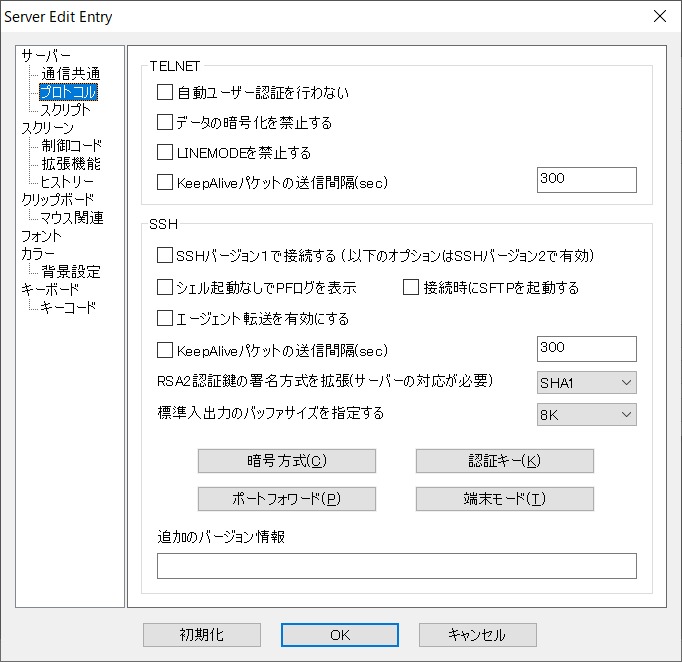Select クリップボード in the tree
The height and width of the screenshot is (662, 682).
coord(57,200)
